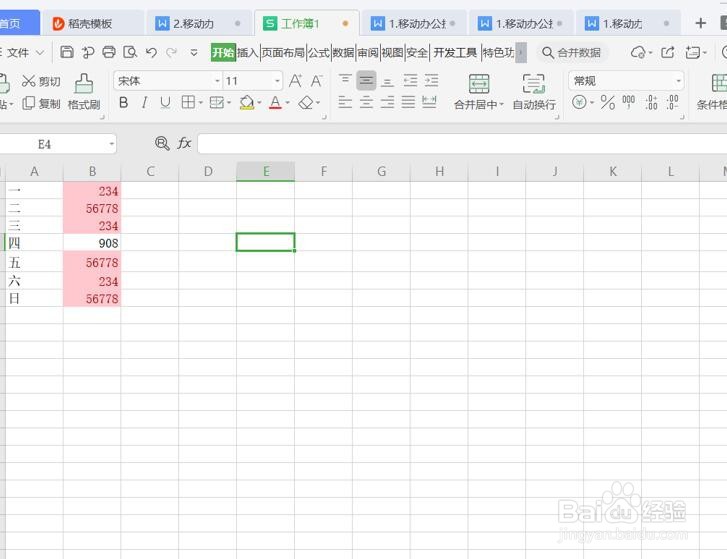Increase indent in cell
This screenshot has height=559, width=727.
pyautogui.click(x=431, y=81)
